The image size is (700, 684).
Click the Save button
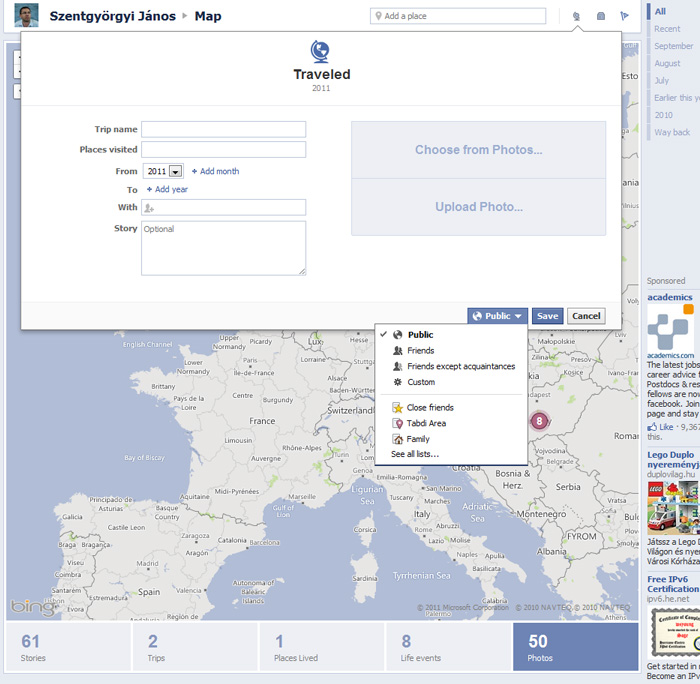click(547, 316)
